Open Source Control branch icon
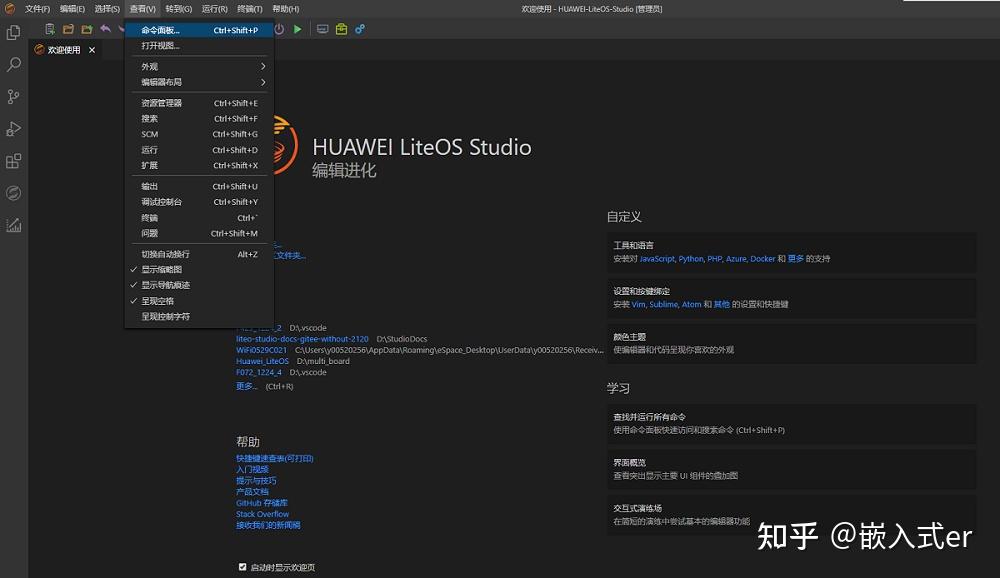The image size is (1000, 578). (13, 96)
